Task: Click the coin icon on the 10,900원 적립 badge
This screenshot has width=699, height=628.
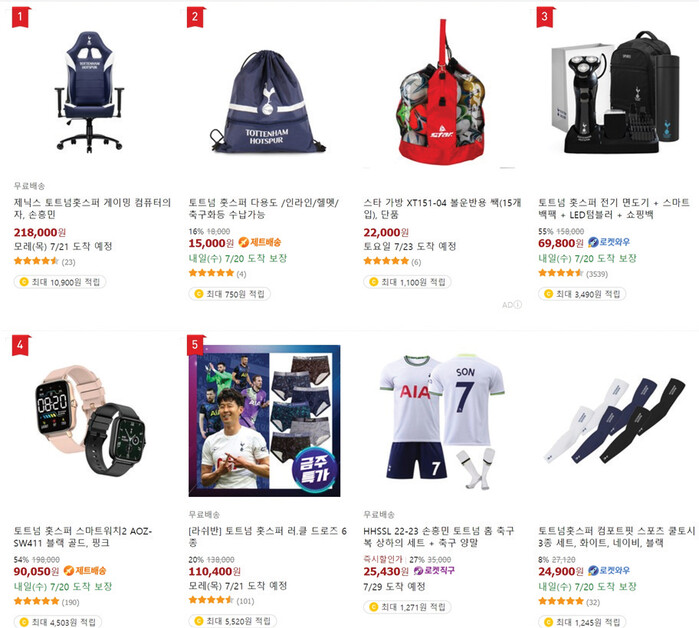Action: [24, 282]
